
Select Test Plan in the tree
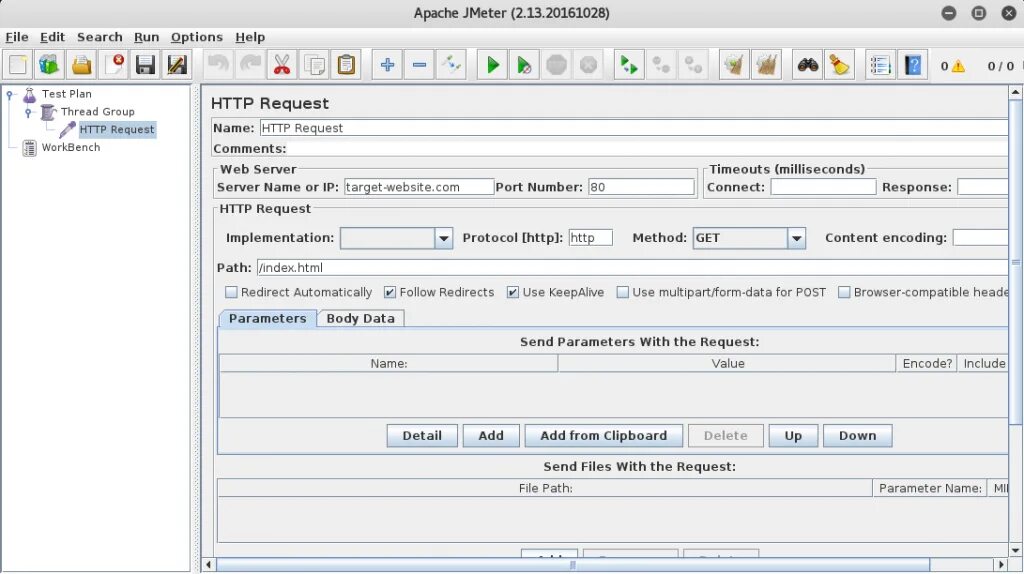point(67,94)
